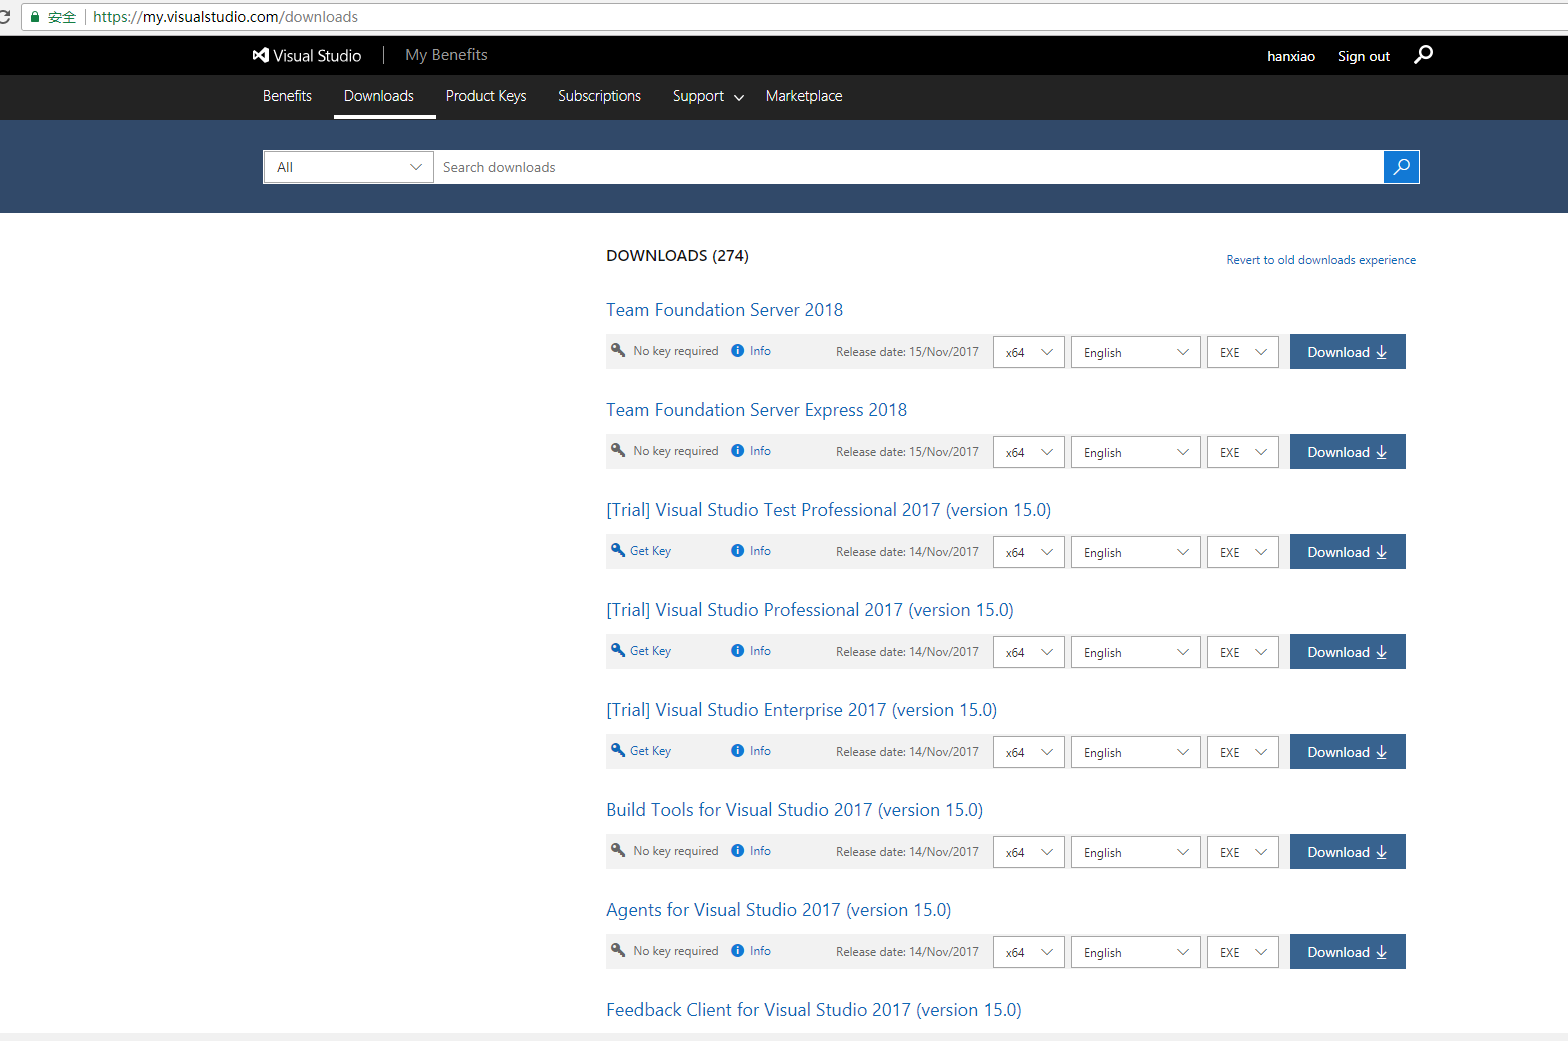Viewport: 1568px width, 1041px height.
Task: Open Agents for Visual Studio 2017 title link
Action: (x=779, y=910)
